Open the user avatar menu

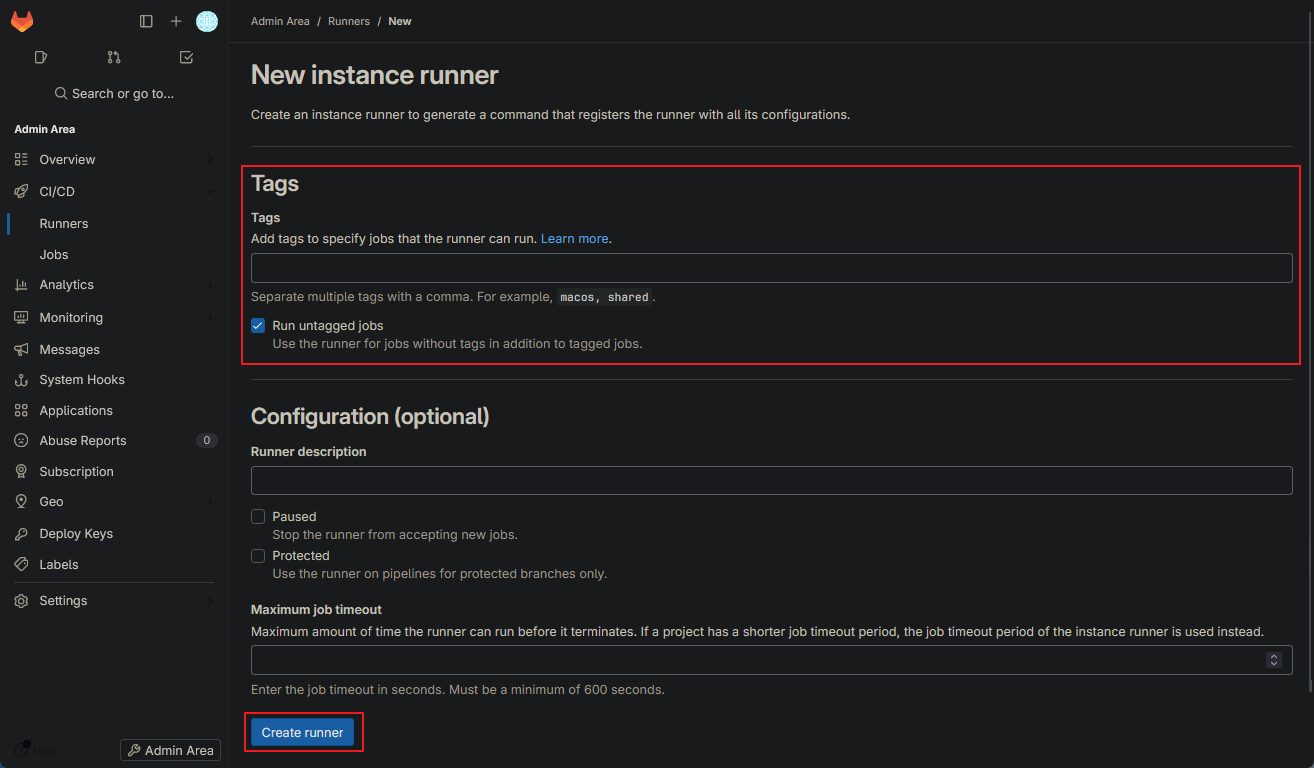[x=207, y=21]
